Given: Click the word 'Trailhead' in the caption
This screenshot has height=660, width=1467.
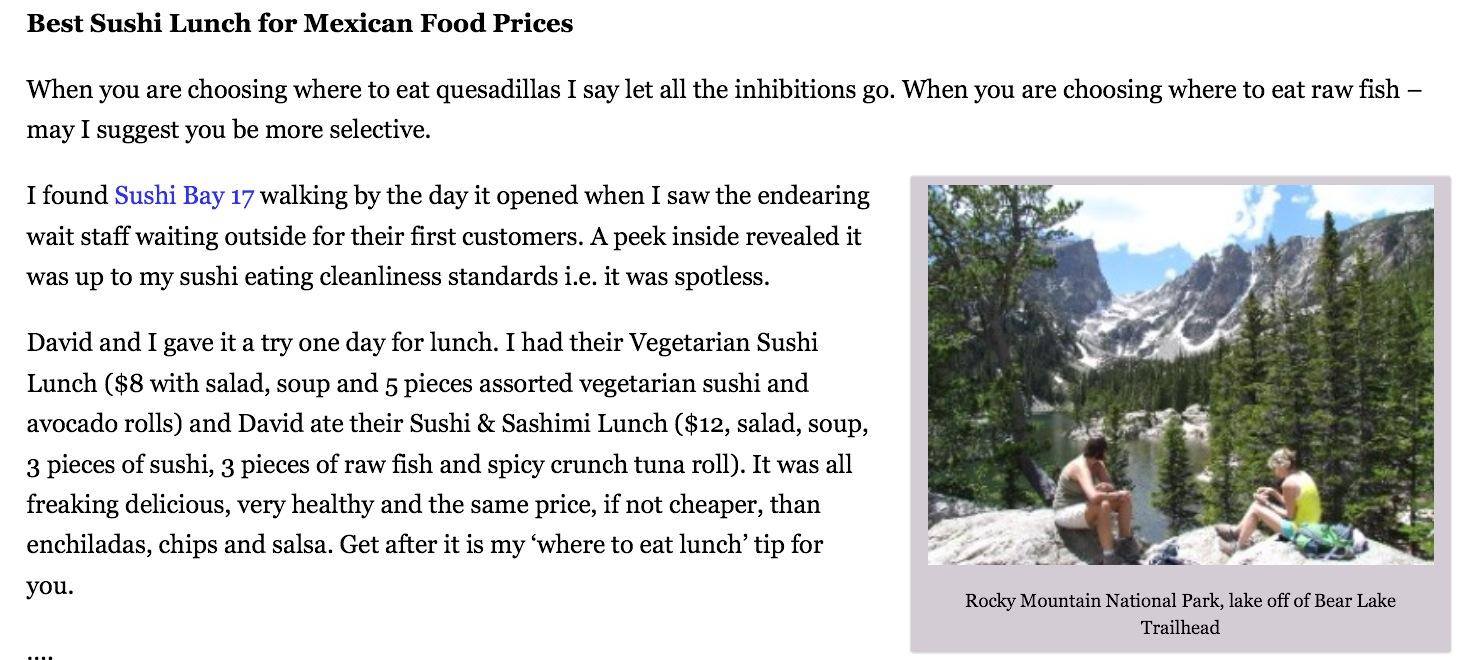Looking at the screenshot, I should click(x=1180, y=627).
